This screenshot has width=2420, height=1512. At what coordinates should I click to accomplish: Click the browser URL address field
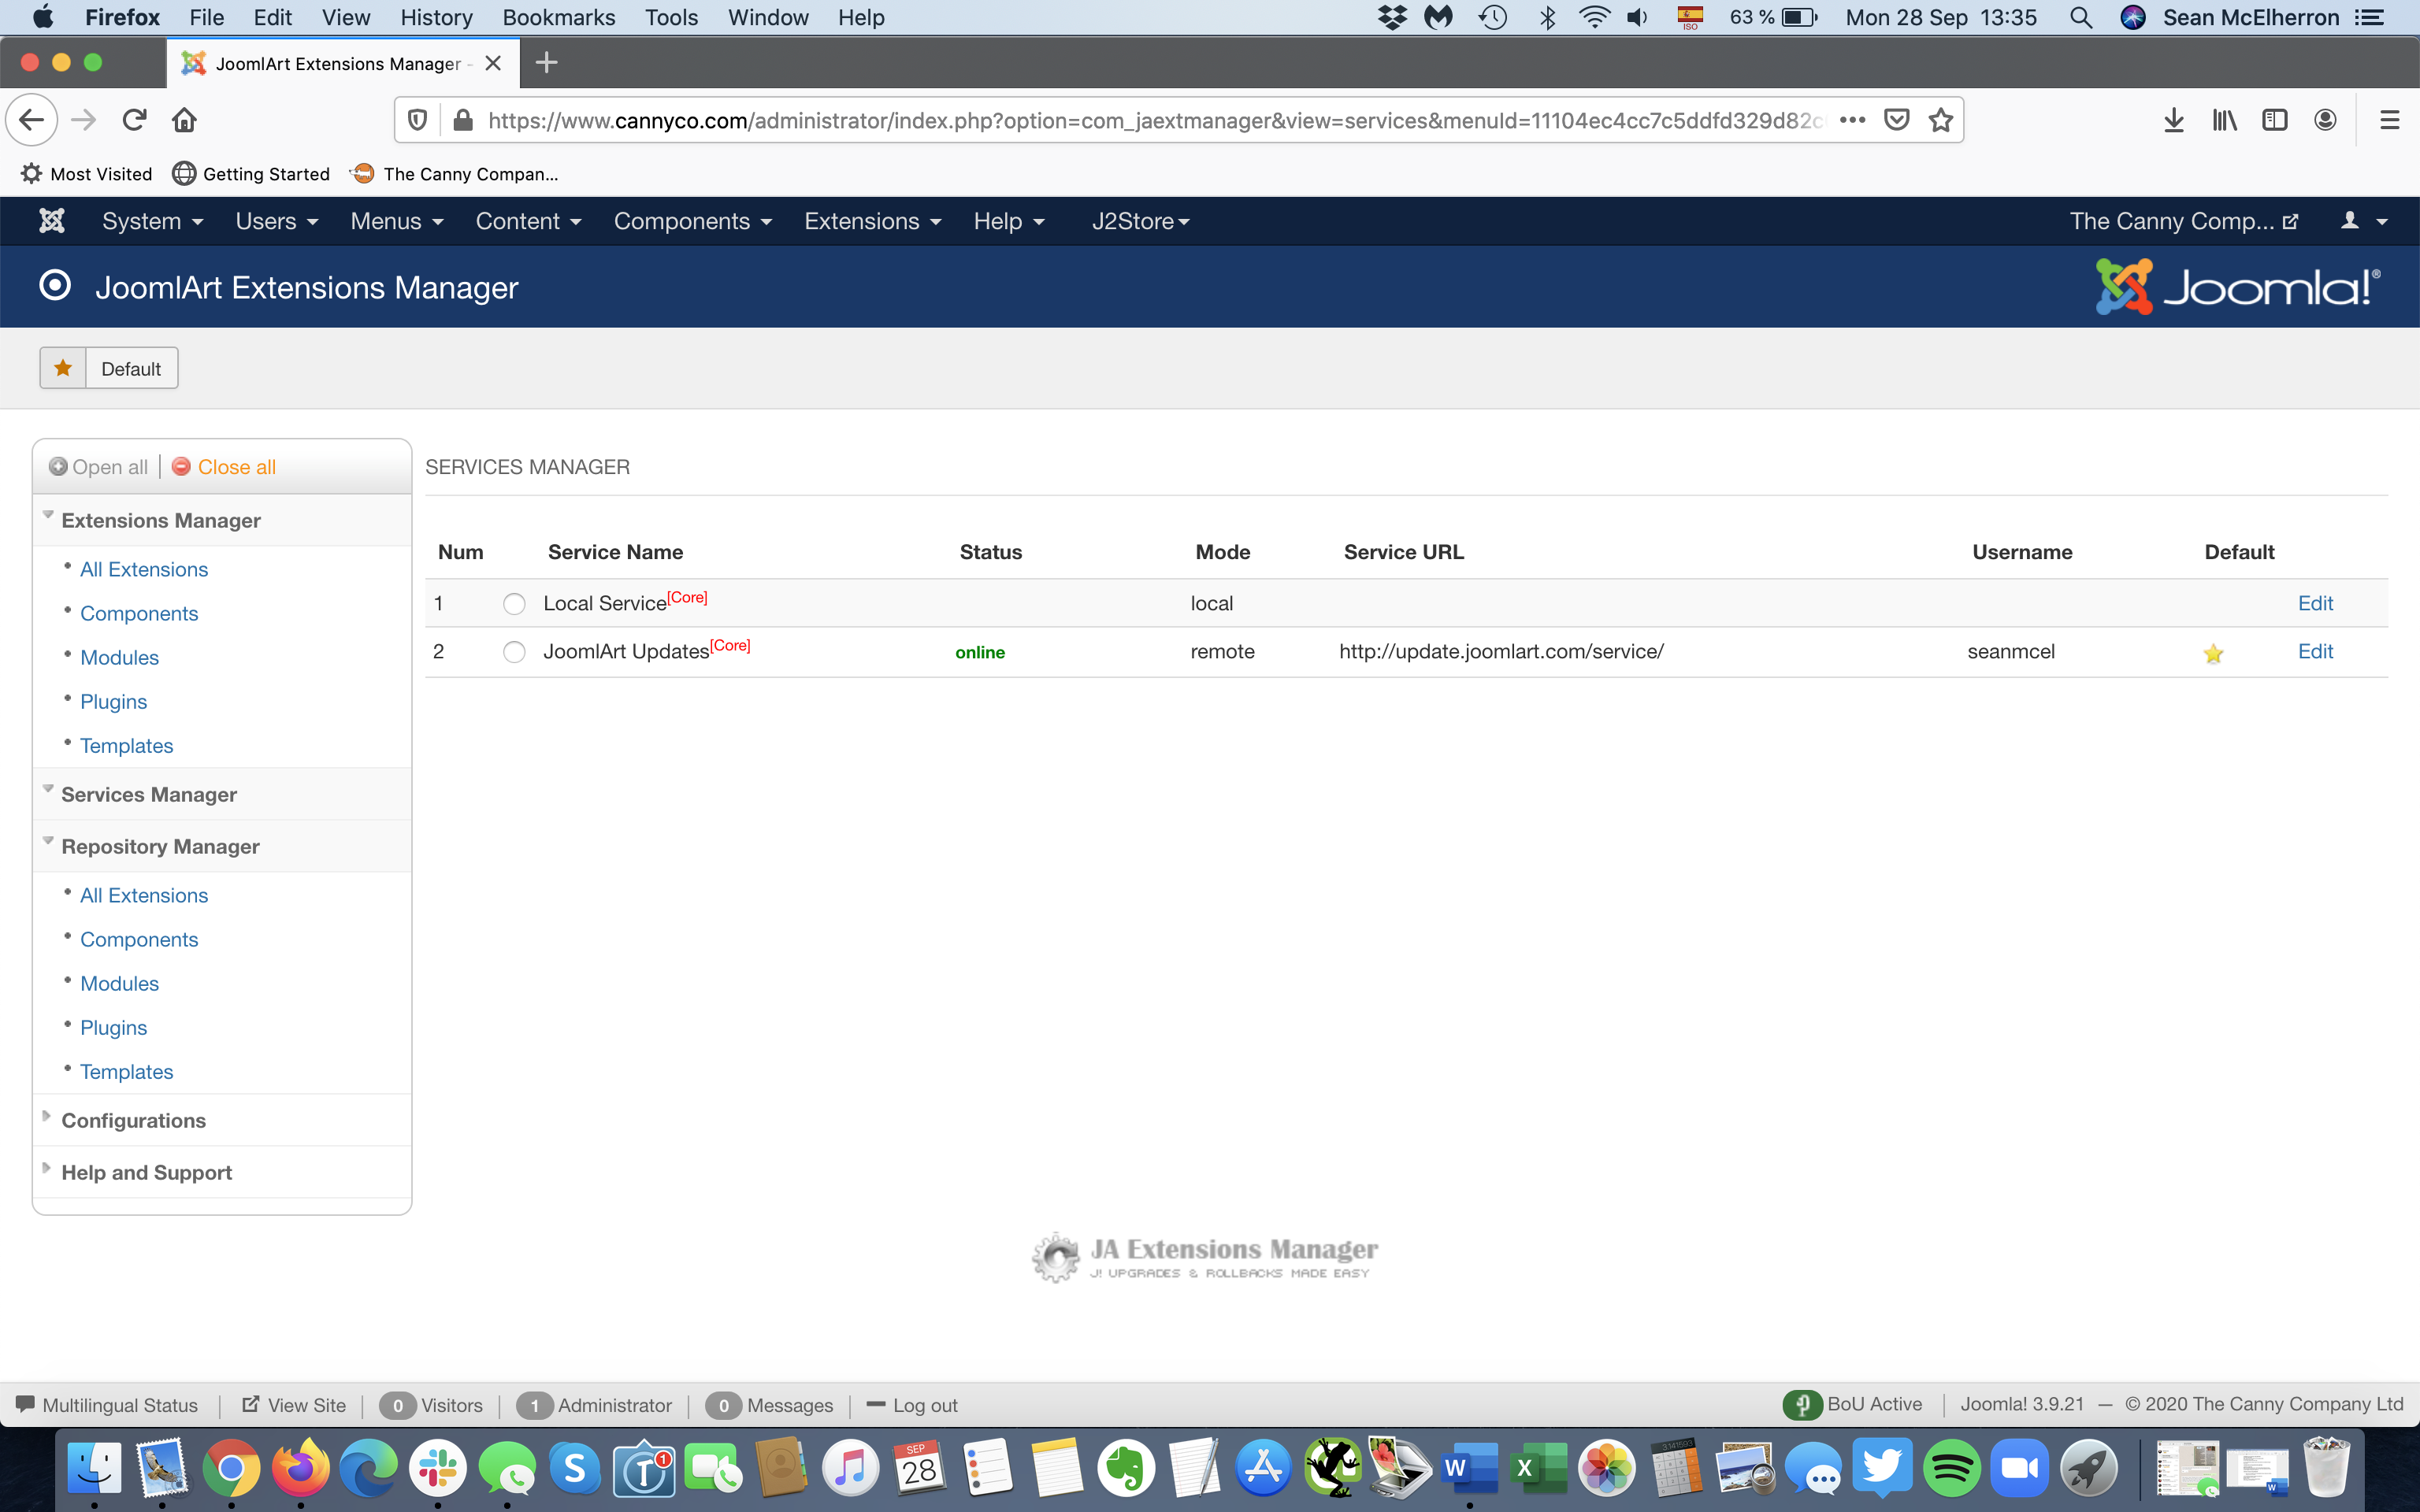pos(1150,120)
